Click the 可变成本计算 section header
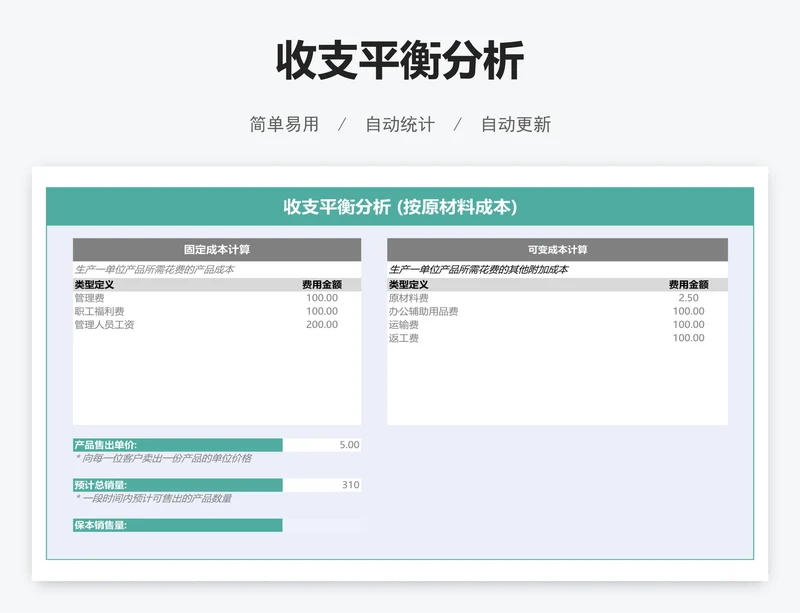Image resolution: width=800 pixels, height=613 pixels. click(557, 249)
